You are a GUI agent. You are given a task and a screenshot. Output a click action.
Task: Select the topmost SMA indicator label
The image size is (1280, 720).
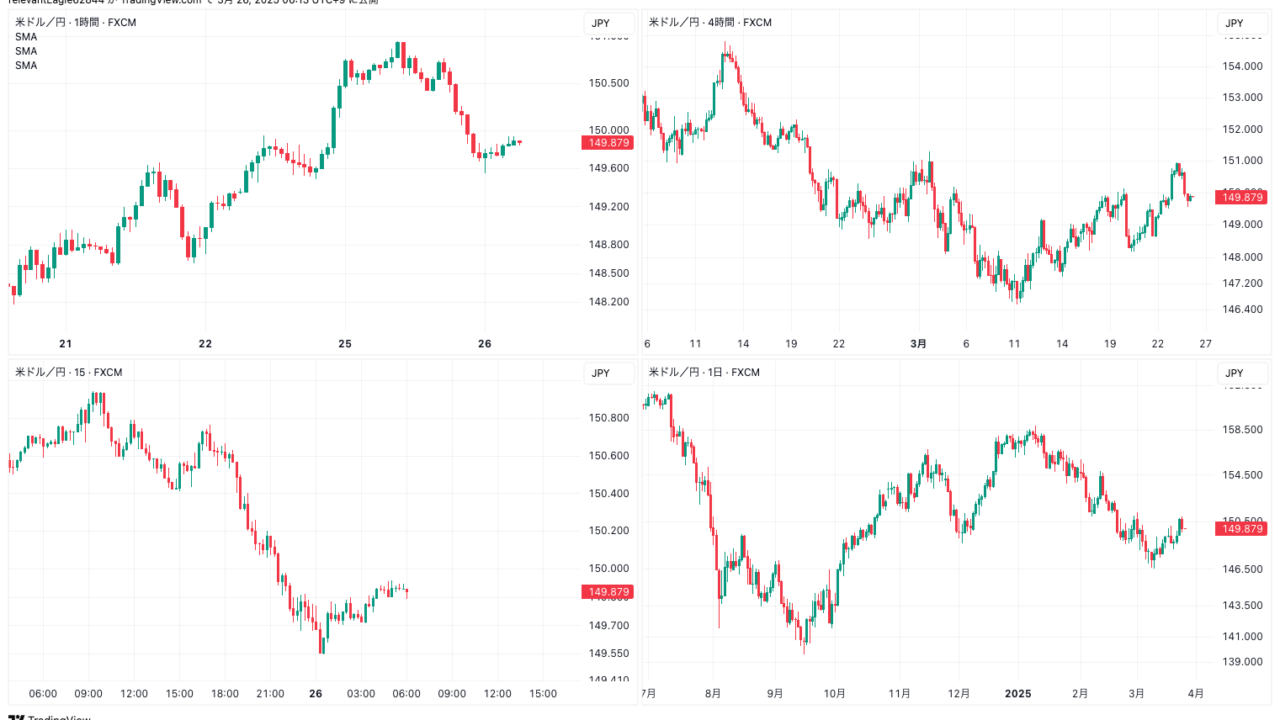click(26, 37)
